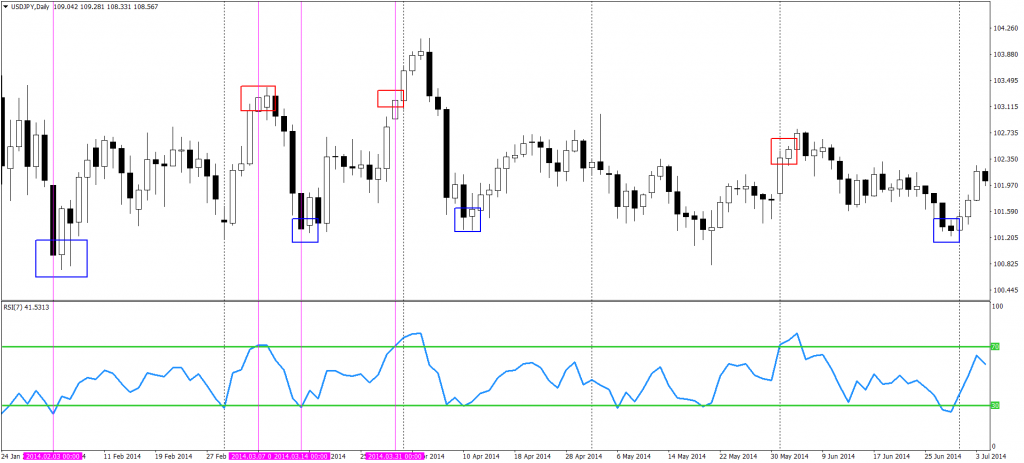Select the red rectangle at early March high
The width and height of the screenshot is (1024, 463).
(258, 98)
